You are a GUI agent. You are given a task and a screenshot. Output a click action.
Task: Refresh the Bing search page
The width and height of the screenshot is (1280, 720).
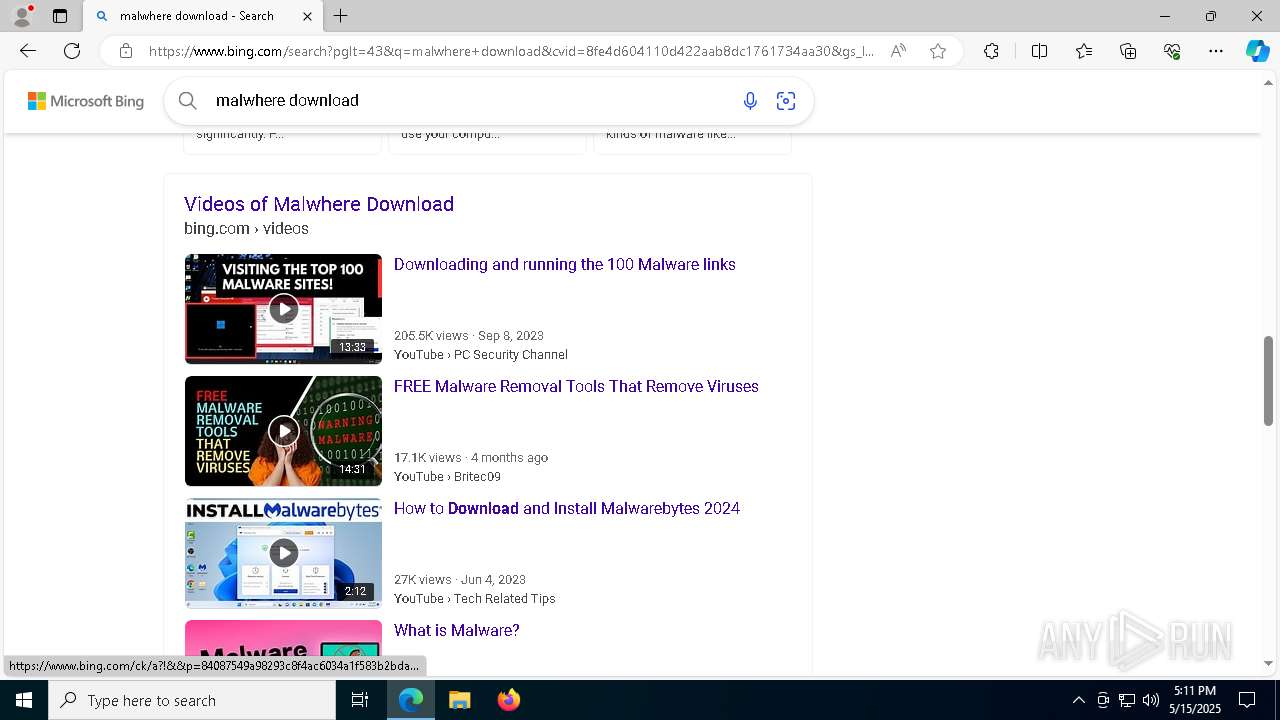(72, 51)
